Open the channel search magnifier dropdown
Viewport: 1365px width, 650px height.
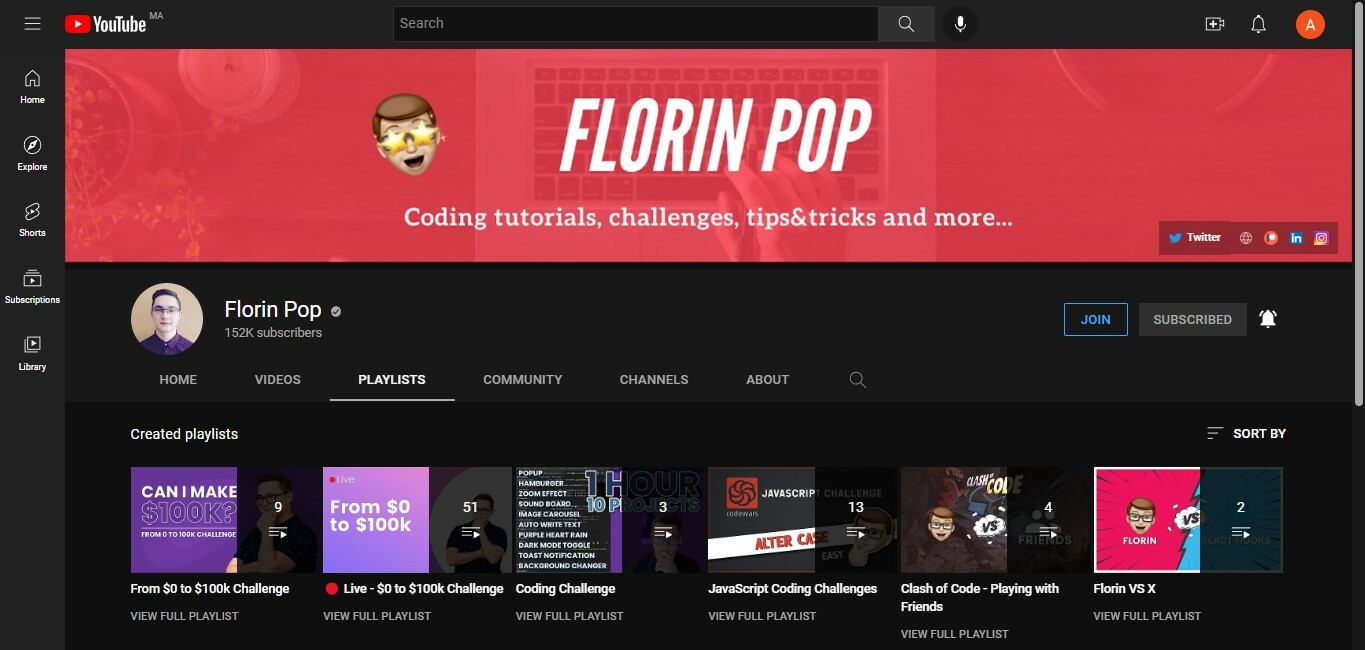point(857,379)
